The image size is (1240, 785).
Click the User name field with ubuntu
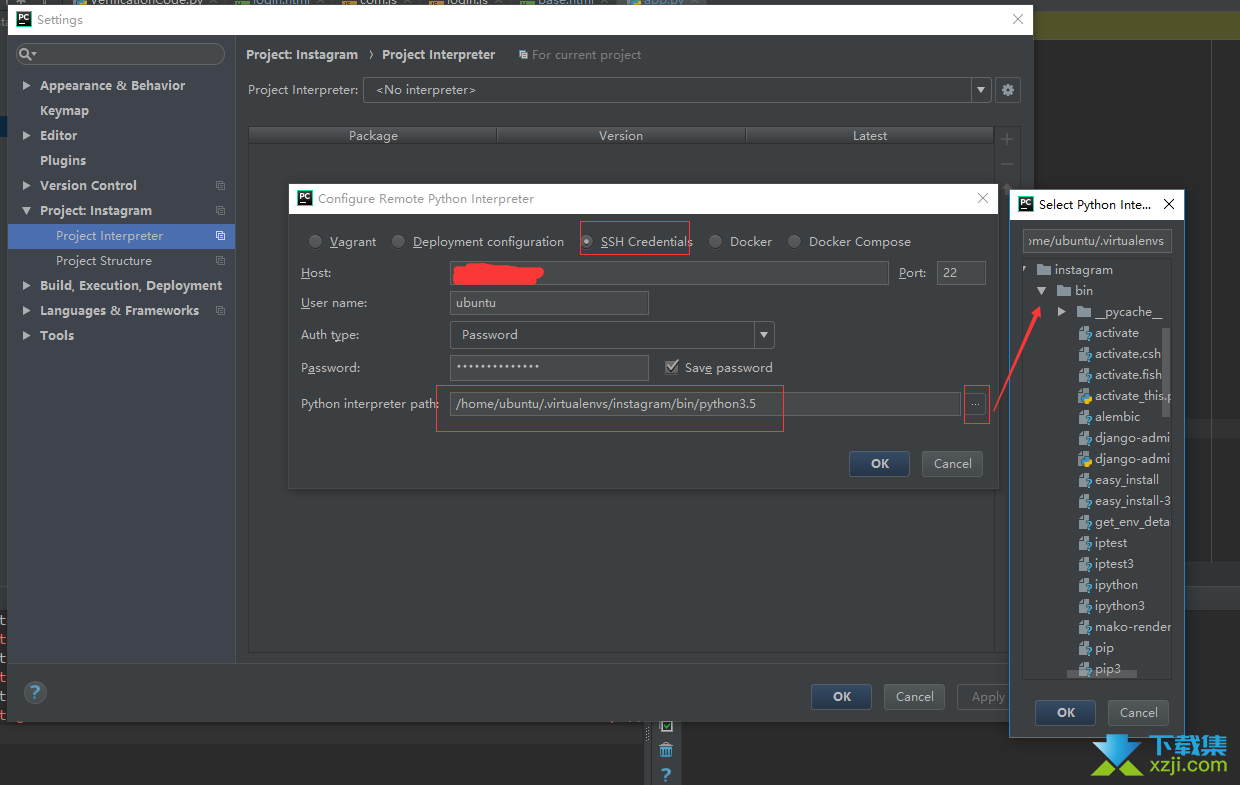coord(549,303)
